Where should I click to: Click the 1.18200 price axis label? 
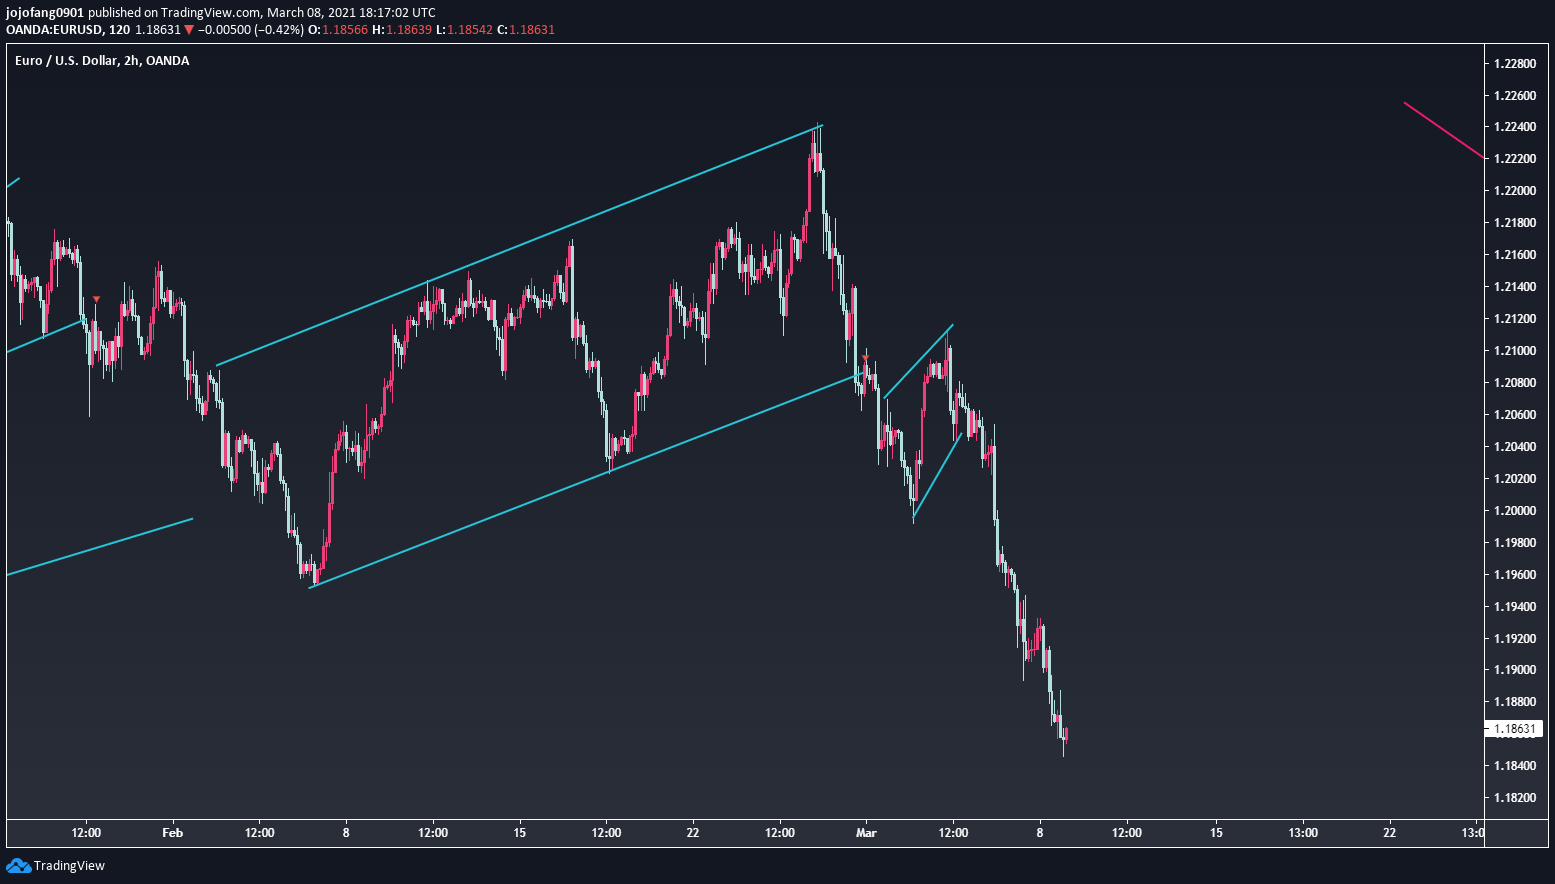pyautogui.click(x=1514, y=798)
